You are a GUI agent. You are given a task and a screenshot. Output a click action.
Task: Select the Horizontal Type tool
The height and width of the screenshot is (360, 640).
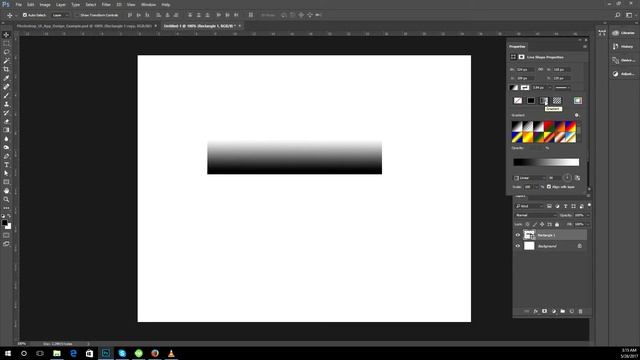tap(6, 165)
